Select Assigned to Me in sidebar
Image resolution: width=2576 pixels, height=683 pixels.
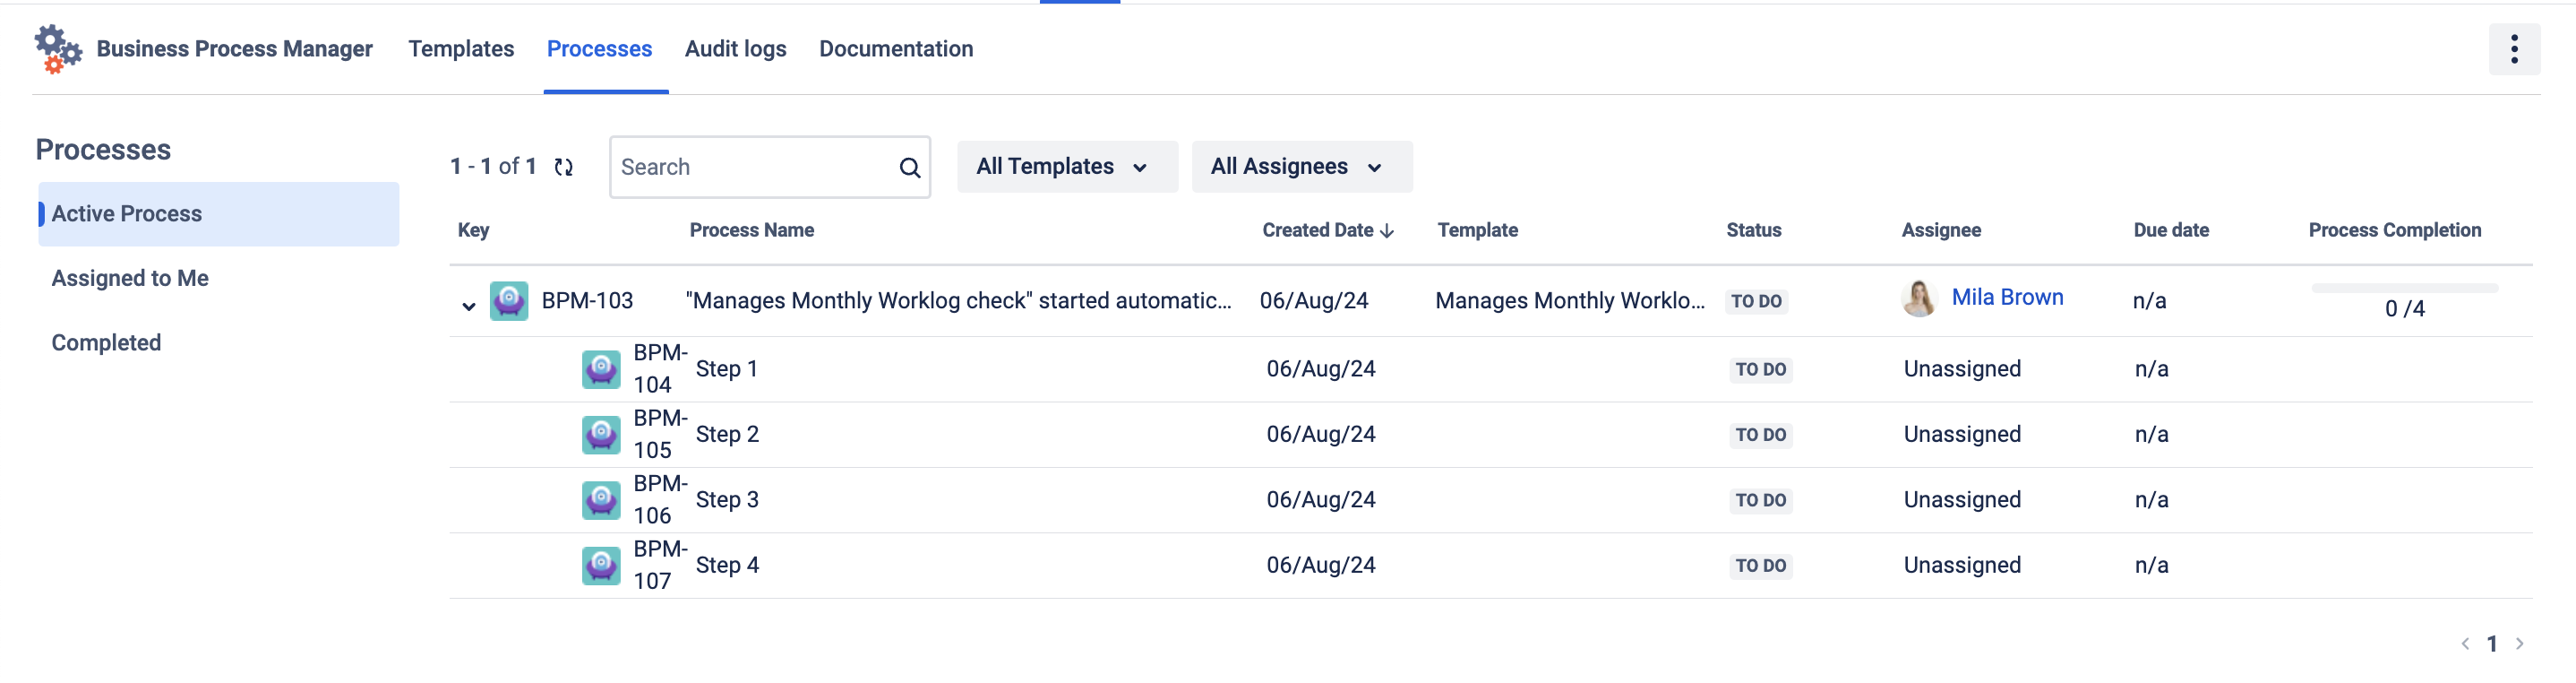(x=130, y=278)
